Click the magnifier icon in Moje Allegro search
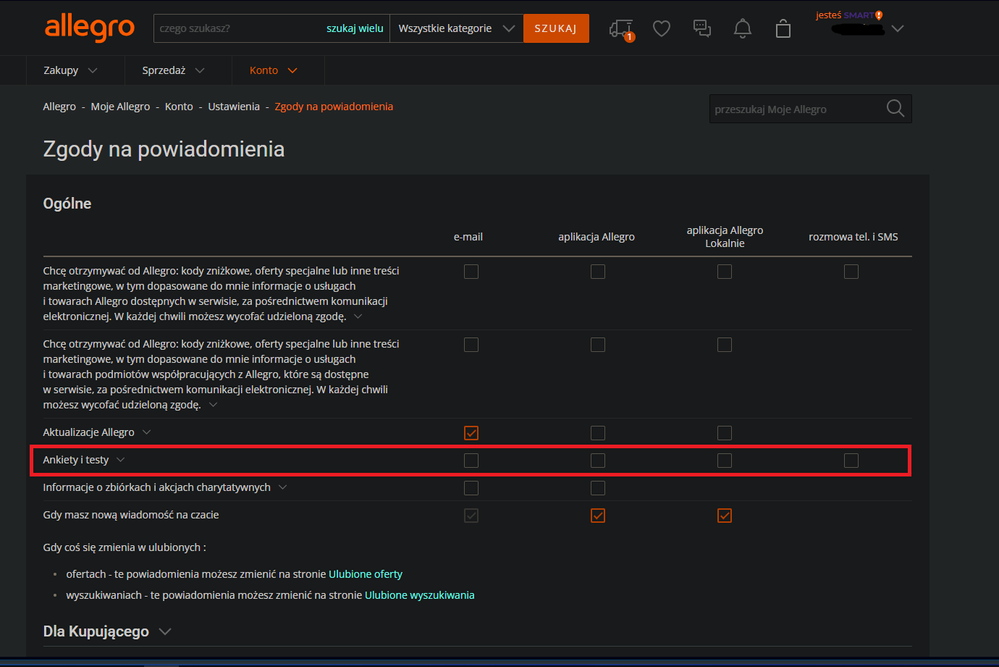 [x=895, y=109]
